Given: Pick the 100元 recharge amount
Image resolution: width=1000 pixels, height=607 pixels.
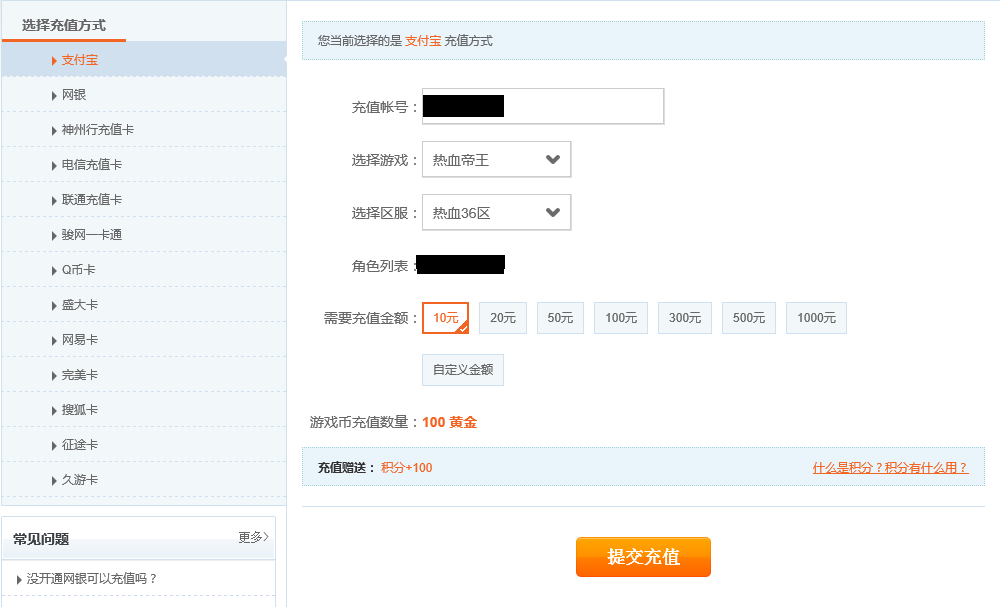Looking at the screenshot, I should [x=620, y=318].
